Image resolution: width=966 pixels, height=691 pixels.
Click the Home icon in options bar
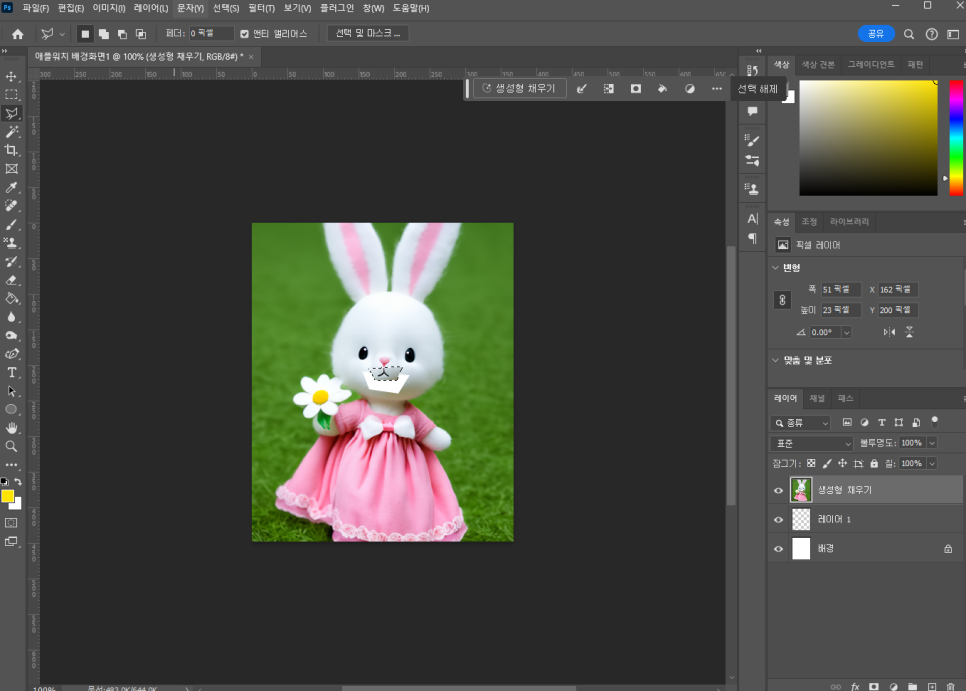[17, 34]
